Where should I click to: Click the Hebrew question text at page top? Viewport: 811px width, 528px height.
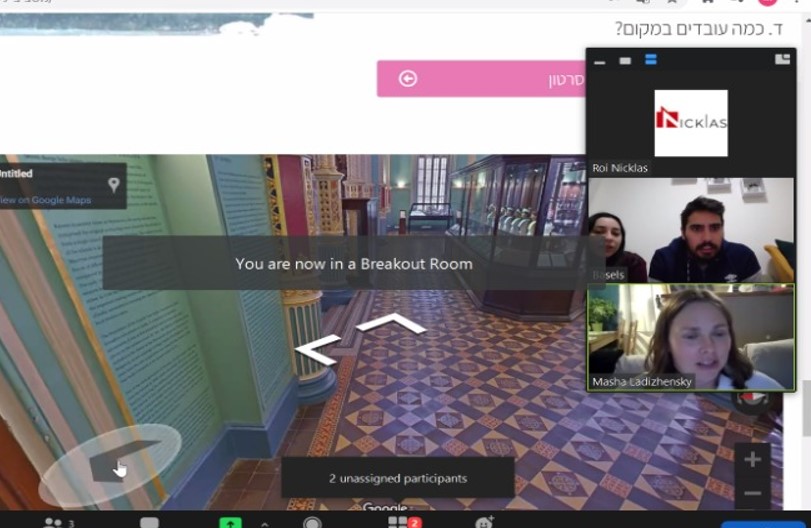point(699,29)
